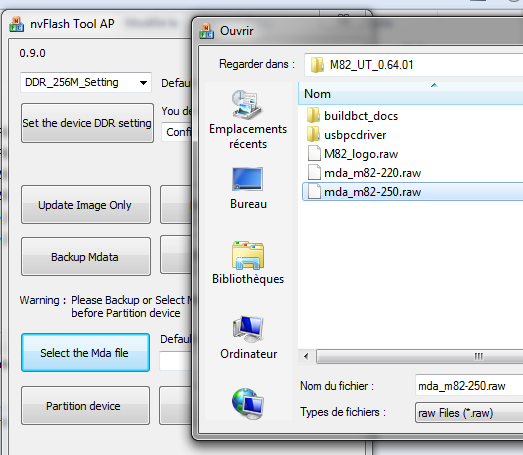Go to Bureau in the places sidebar
The height and width of the screenshot is (455, 523).
click(248, 188)
